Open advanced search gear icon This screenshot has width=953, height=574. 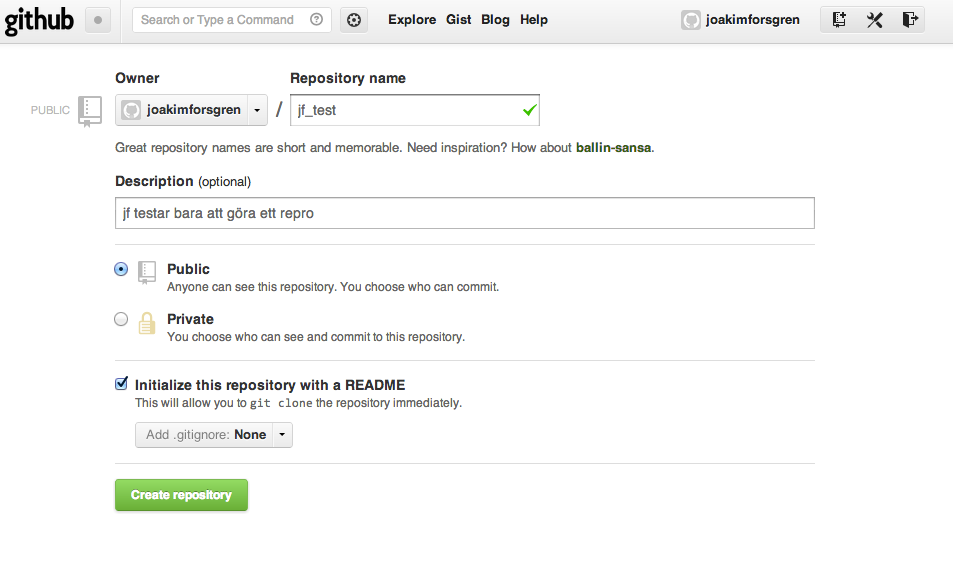coord(352,20)
